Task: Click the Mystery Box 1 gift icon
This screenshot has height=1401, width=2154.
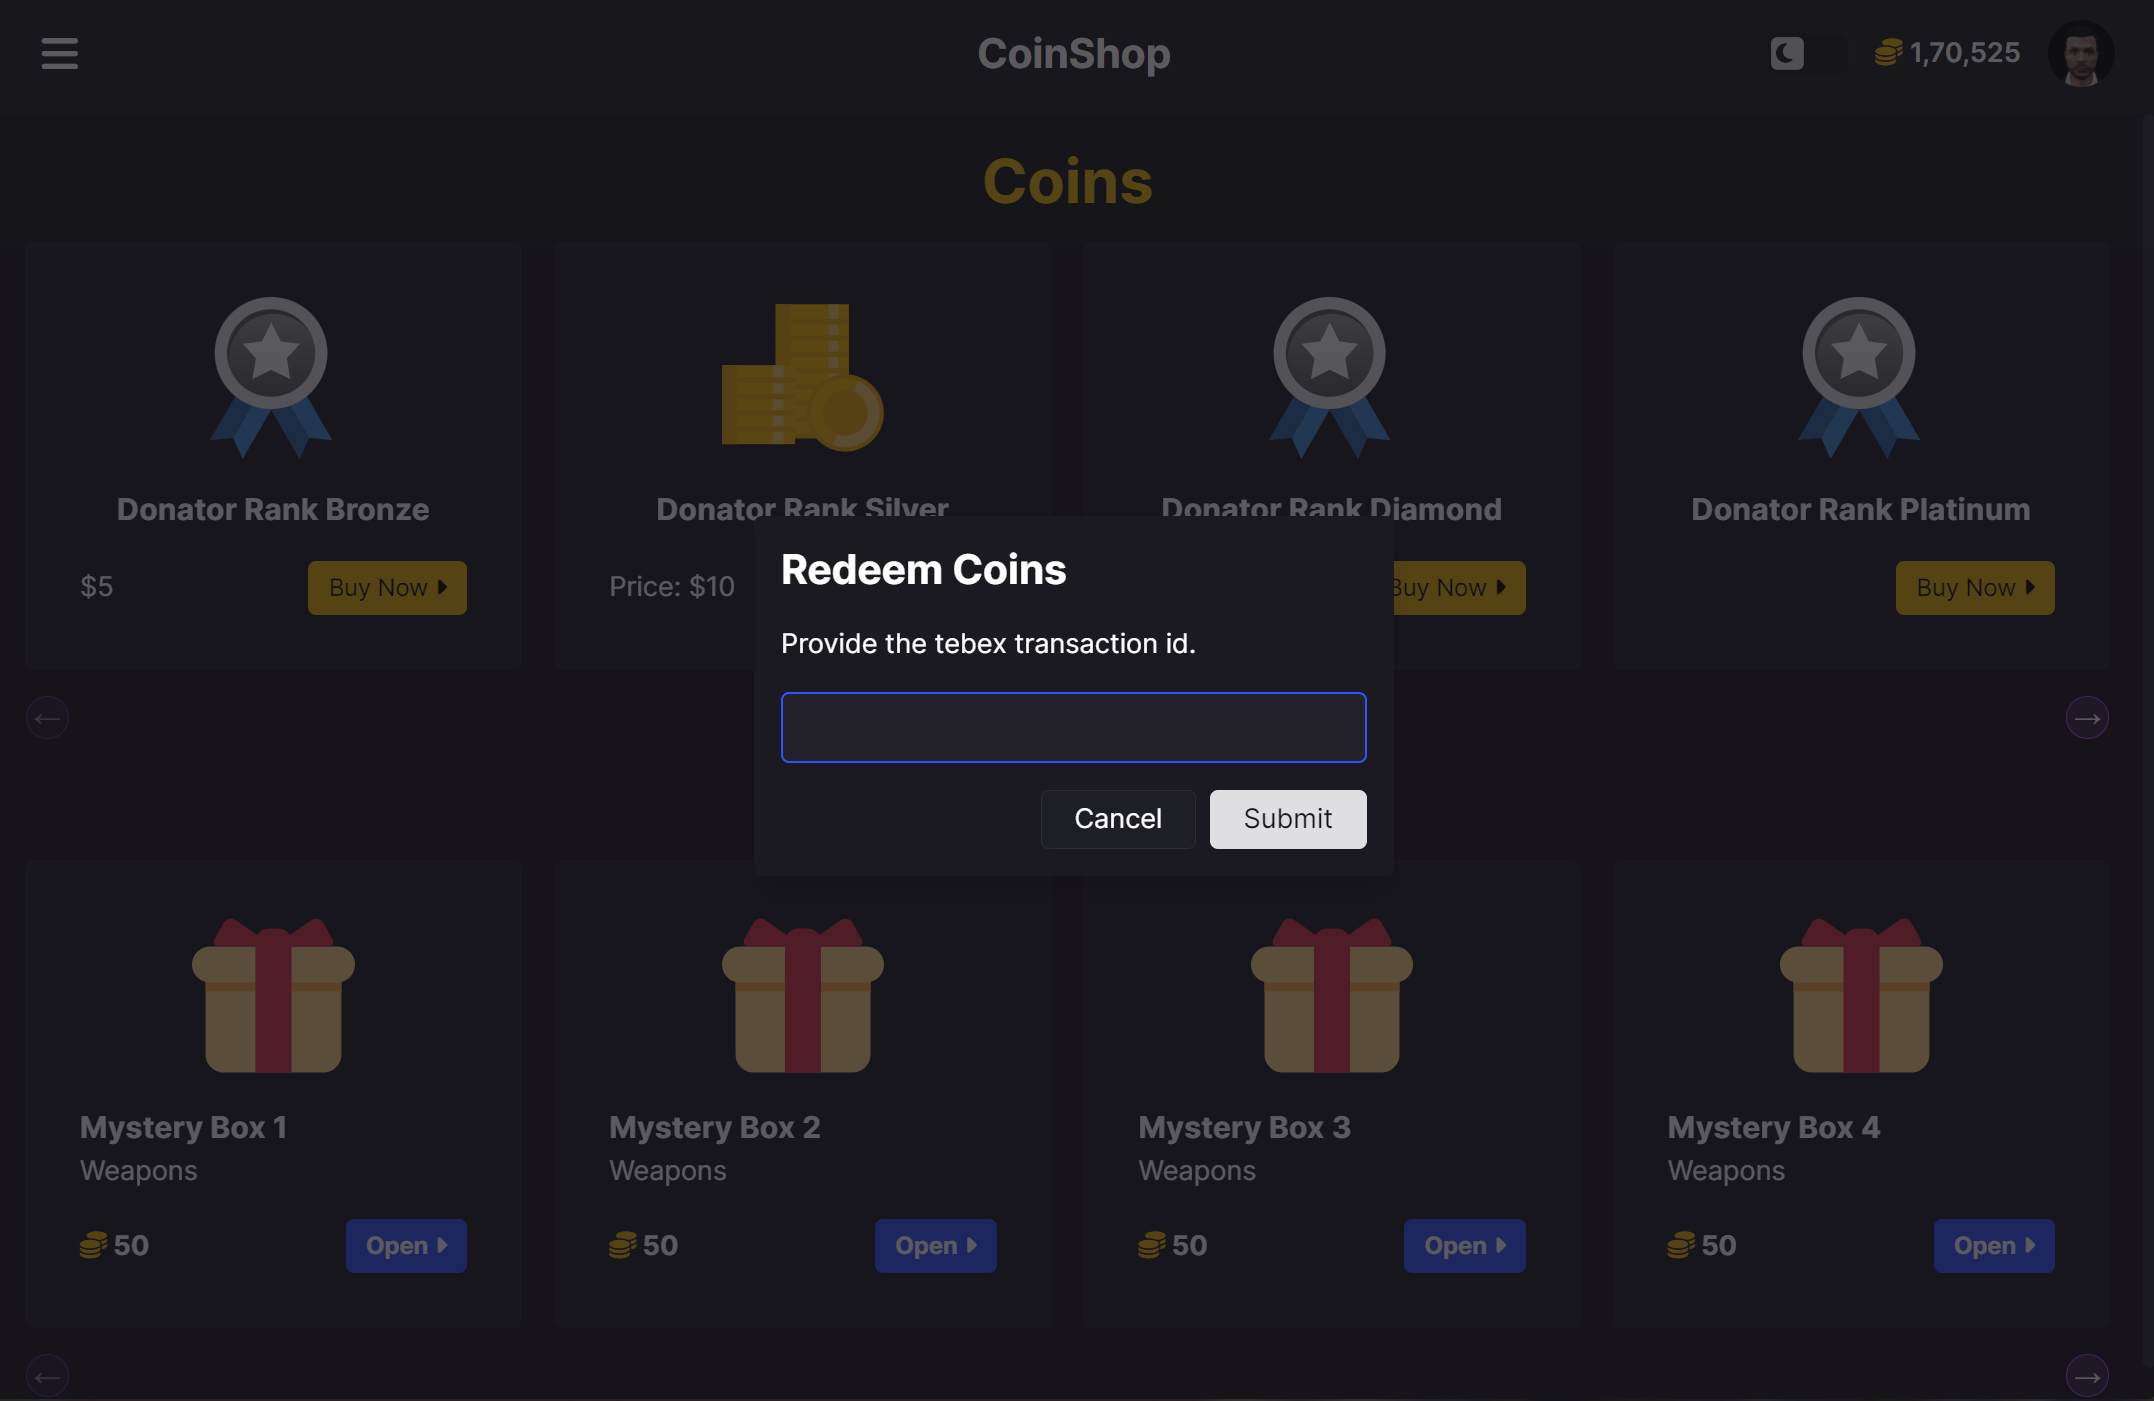Action: [273, 995]
